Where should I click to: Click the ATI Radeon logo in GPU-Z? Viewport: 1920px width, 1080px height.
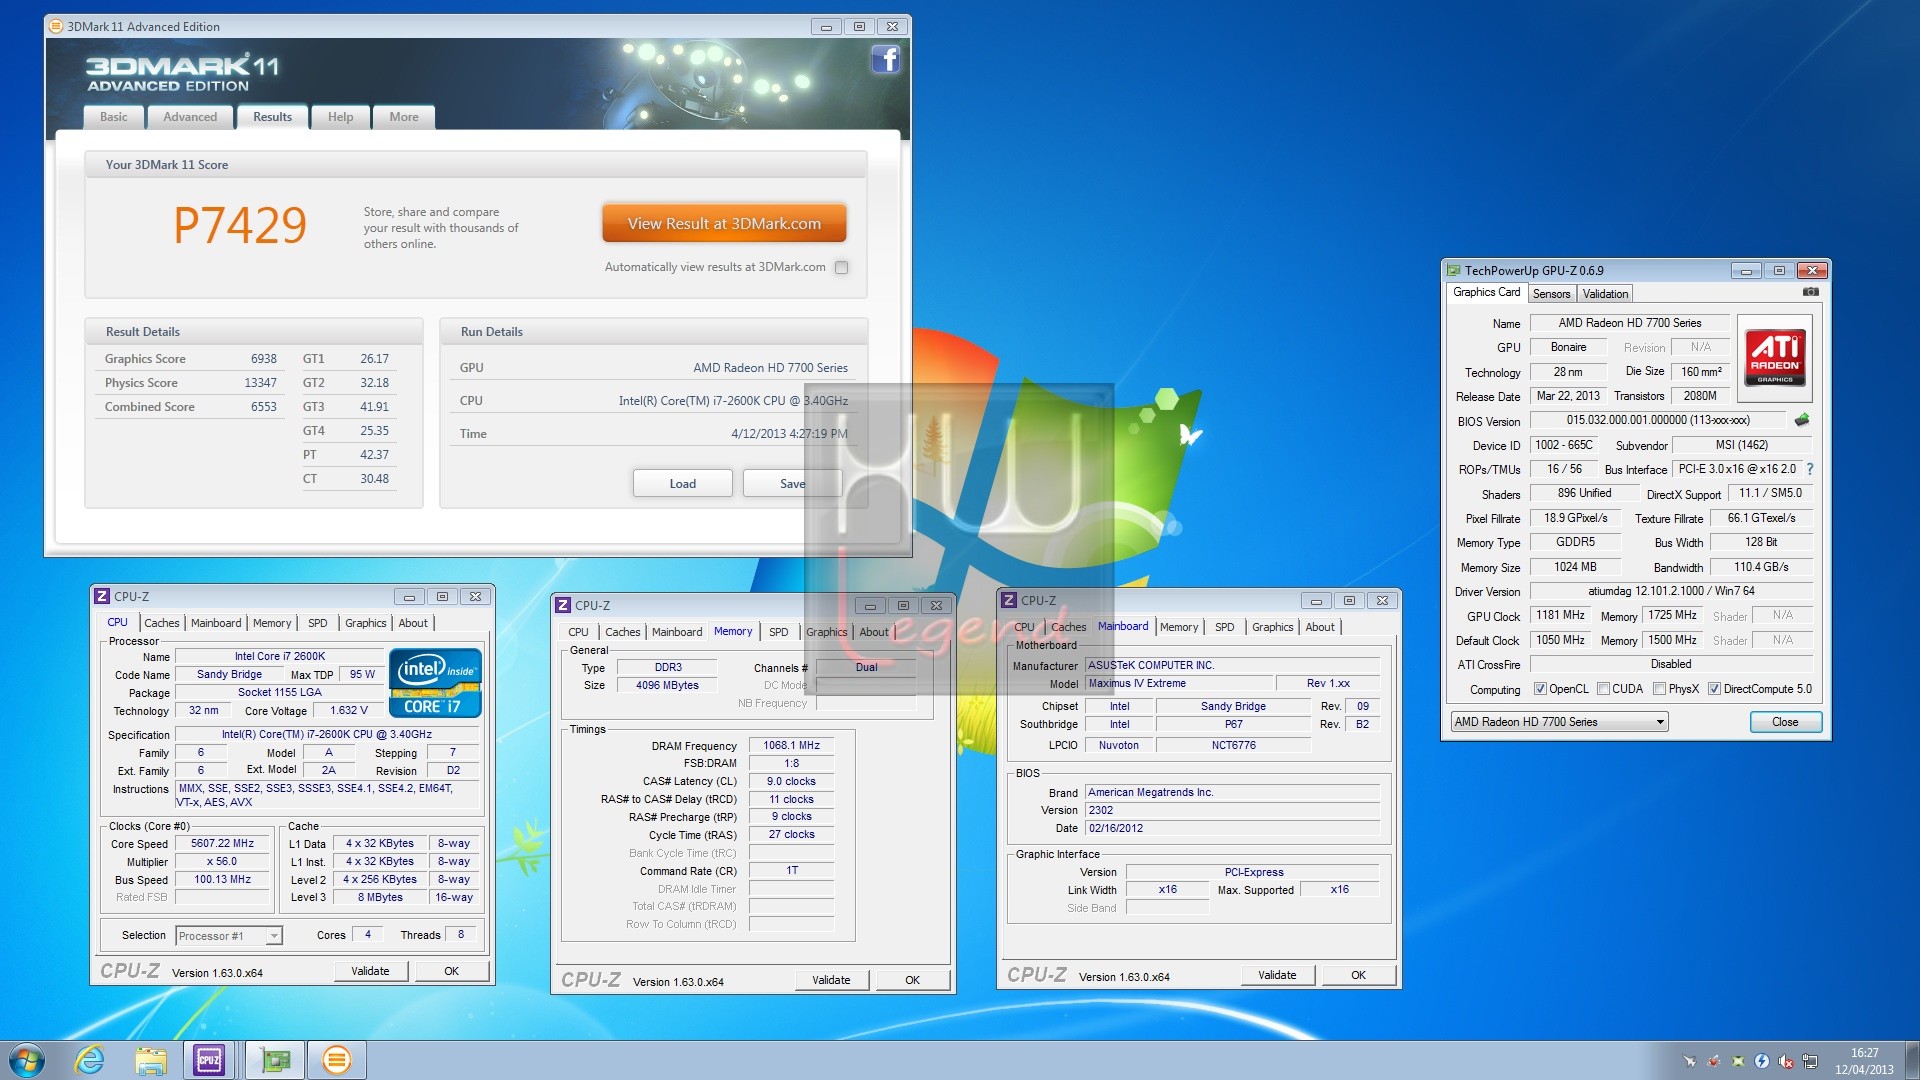click(1775, 357)
